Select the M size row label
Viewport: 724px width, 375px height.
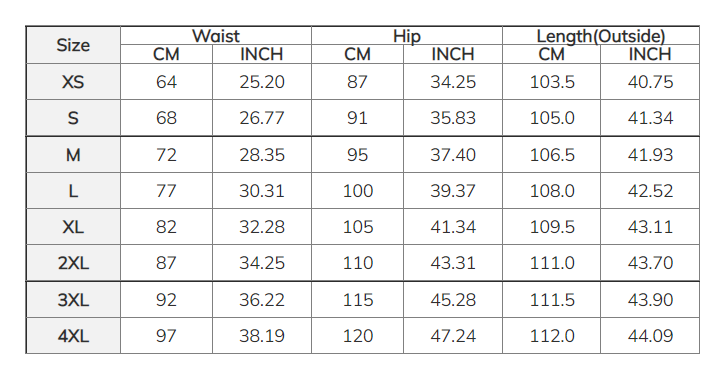pyautogui.click(x=73, y=155)
